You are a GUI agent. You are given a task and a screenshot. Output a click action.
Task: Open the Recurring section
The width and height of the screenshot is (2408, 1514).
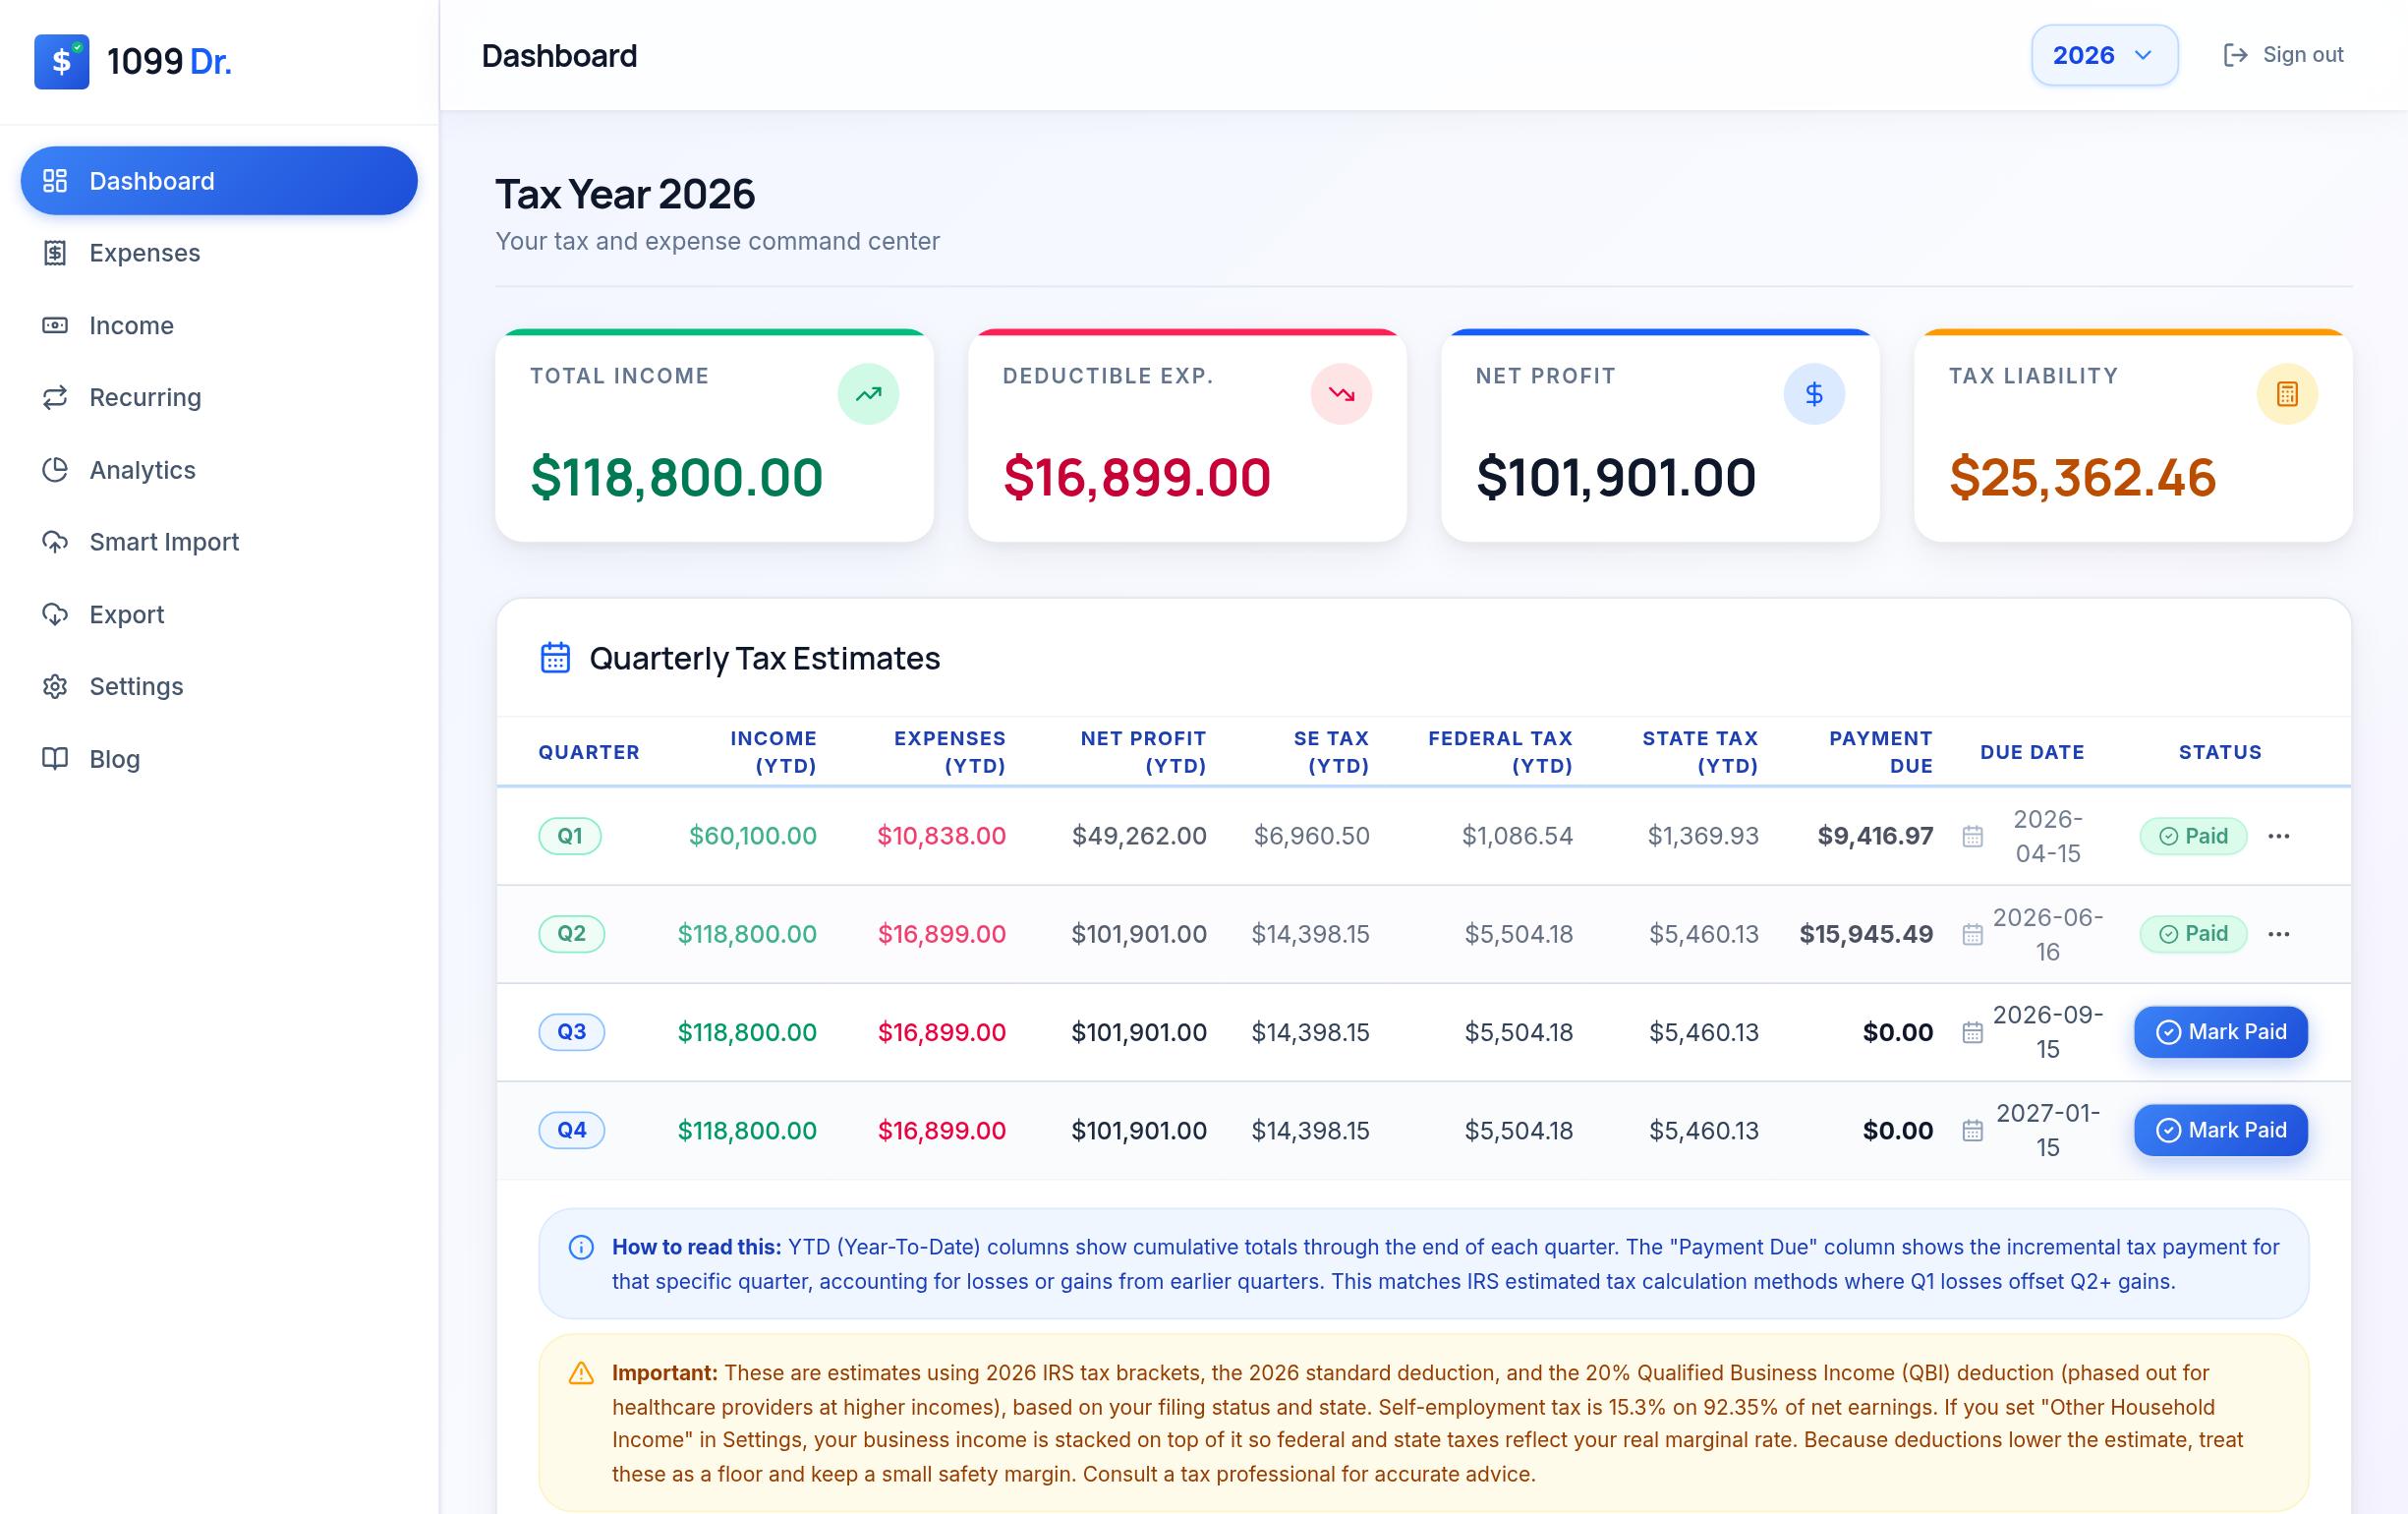point(219,397)
